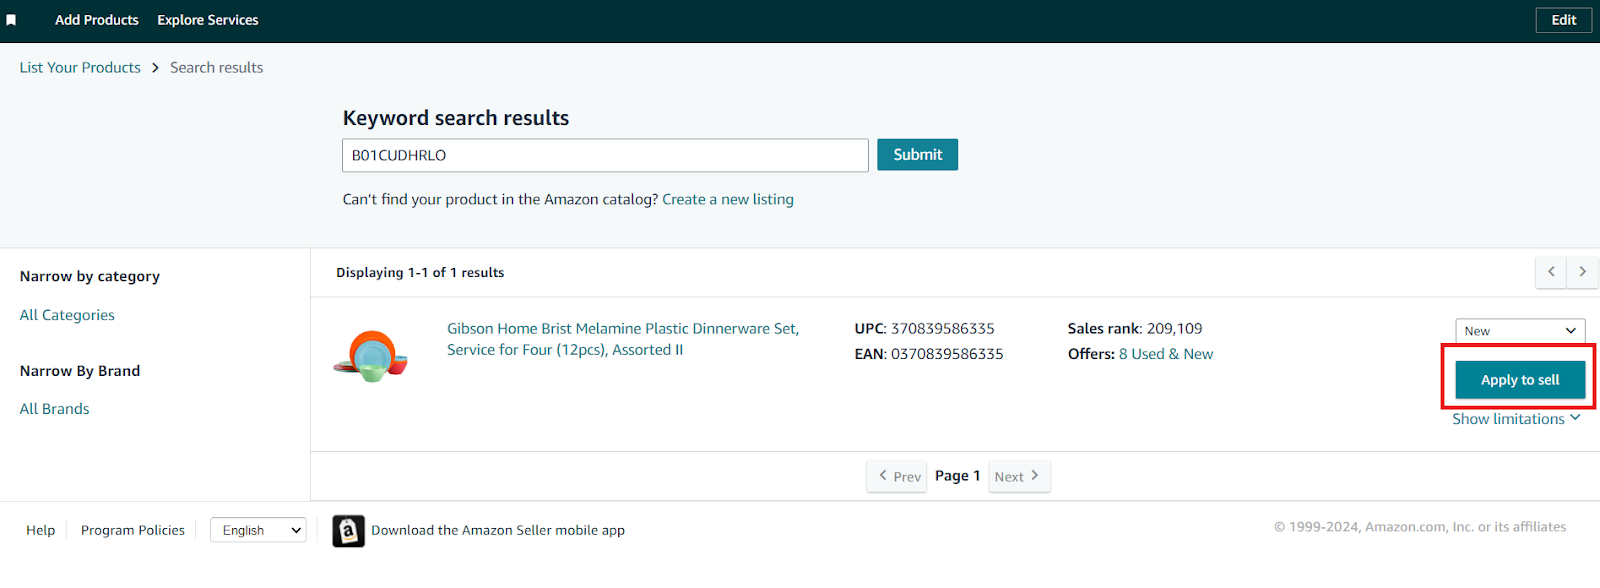The width and height of the screenshot is (1600, 588).
Task: Click the Next pagination button
Action: 1018,477
